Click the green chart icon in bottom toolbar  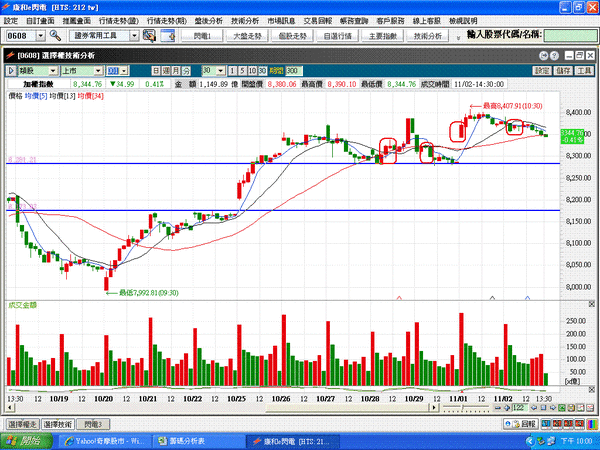[562, 408]
